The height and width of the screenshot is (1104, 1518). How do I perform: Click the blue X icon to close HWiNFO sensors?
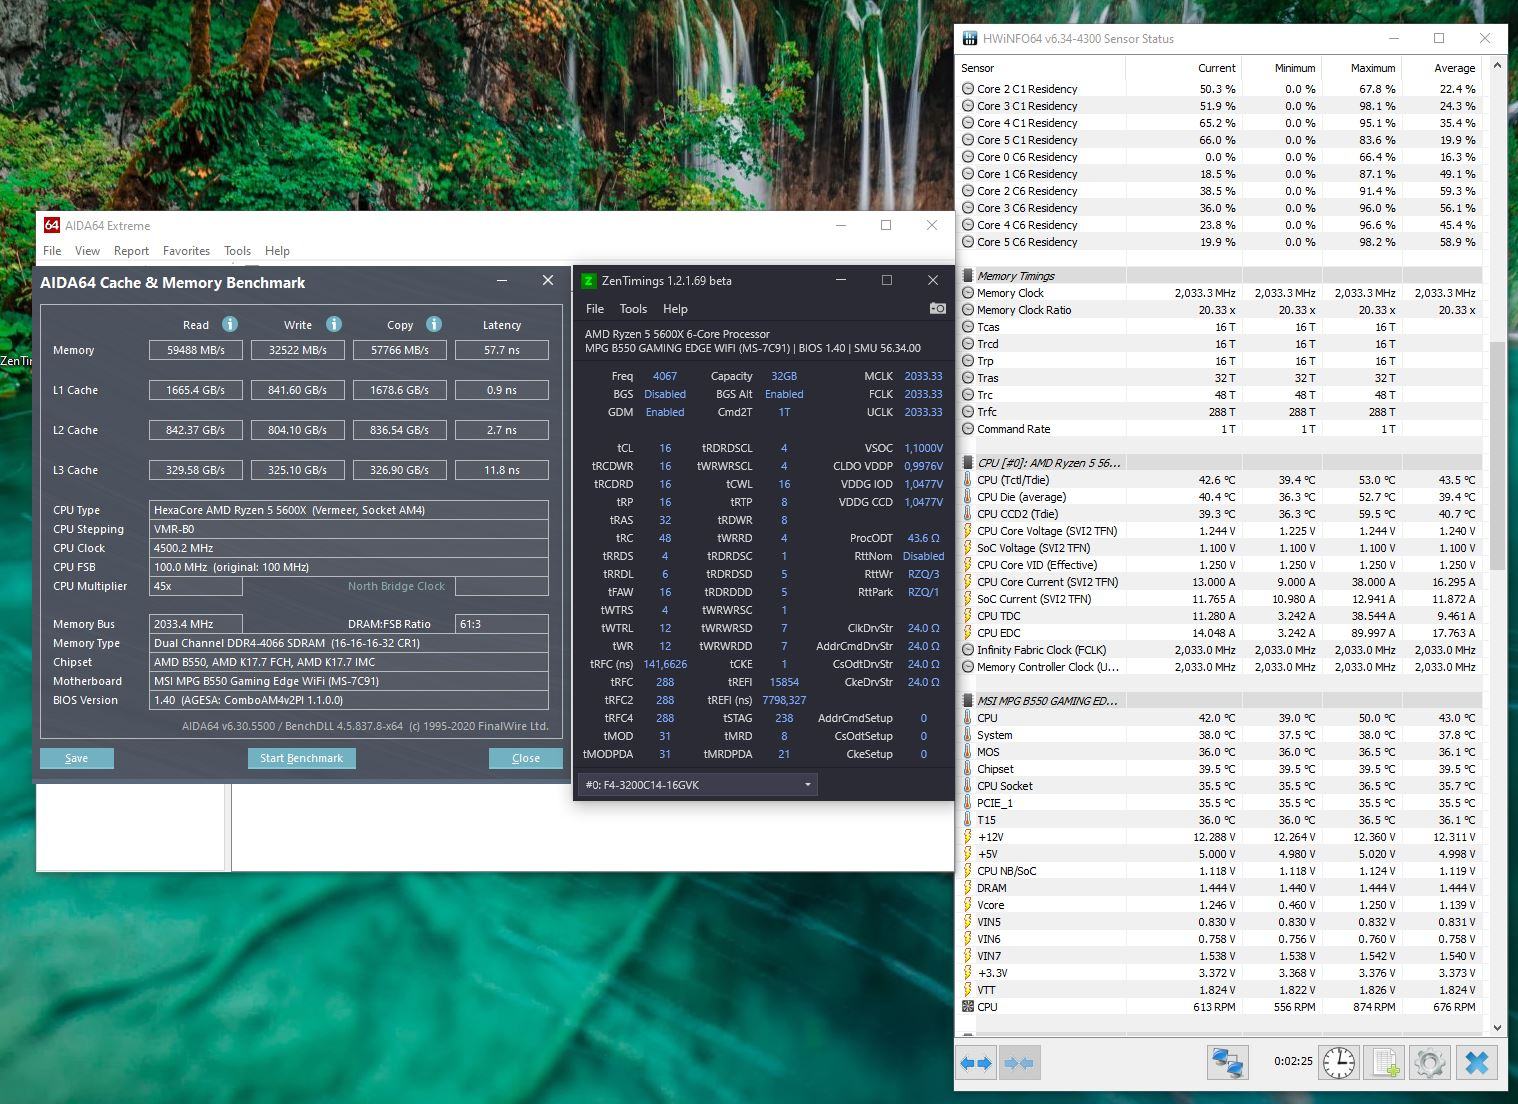1477,1063
